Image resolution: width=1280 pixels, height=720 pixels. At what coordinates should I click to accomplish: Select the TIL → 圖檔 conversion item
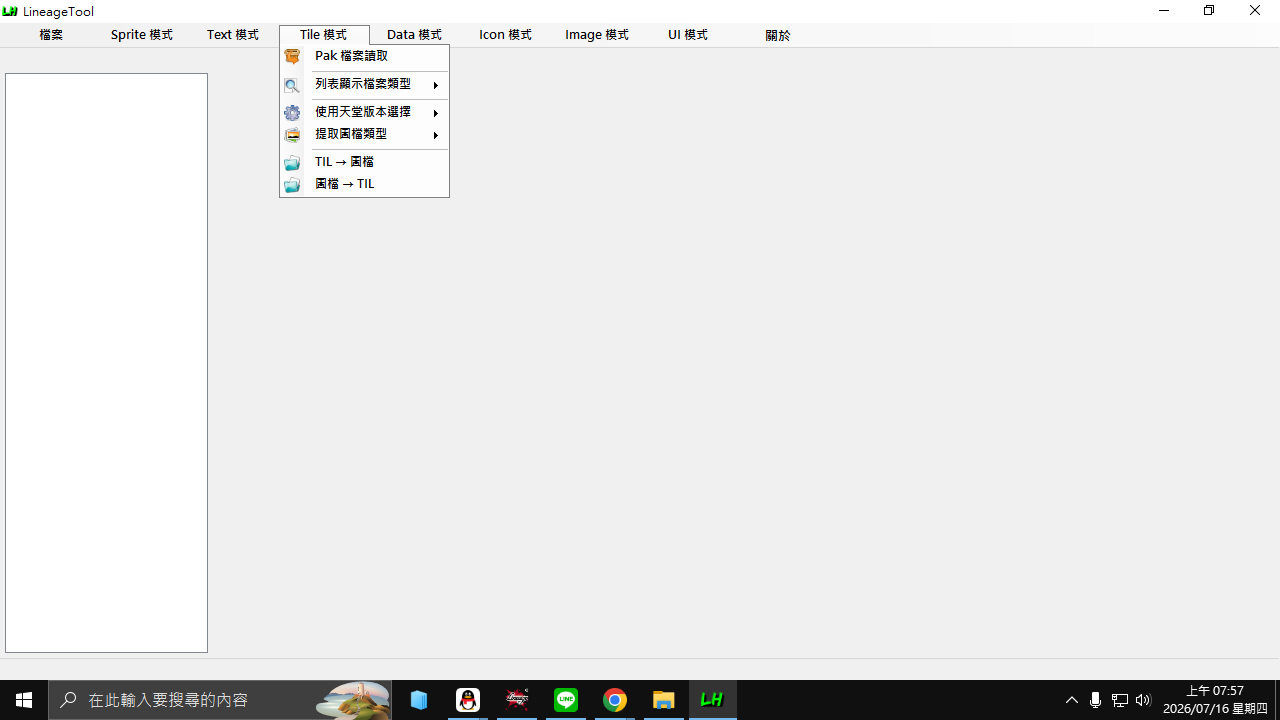[364, 162]
